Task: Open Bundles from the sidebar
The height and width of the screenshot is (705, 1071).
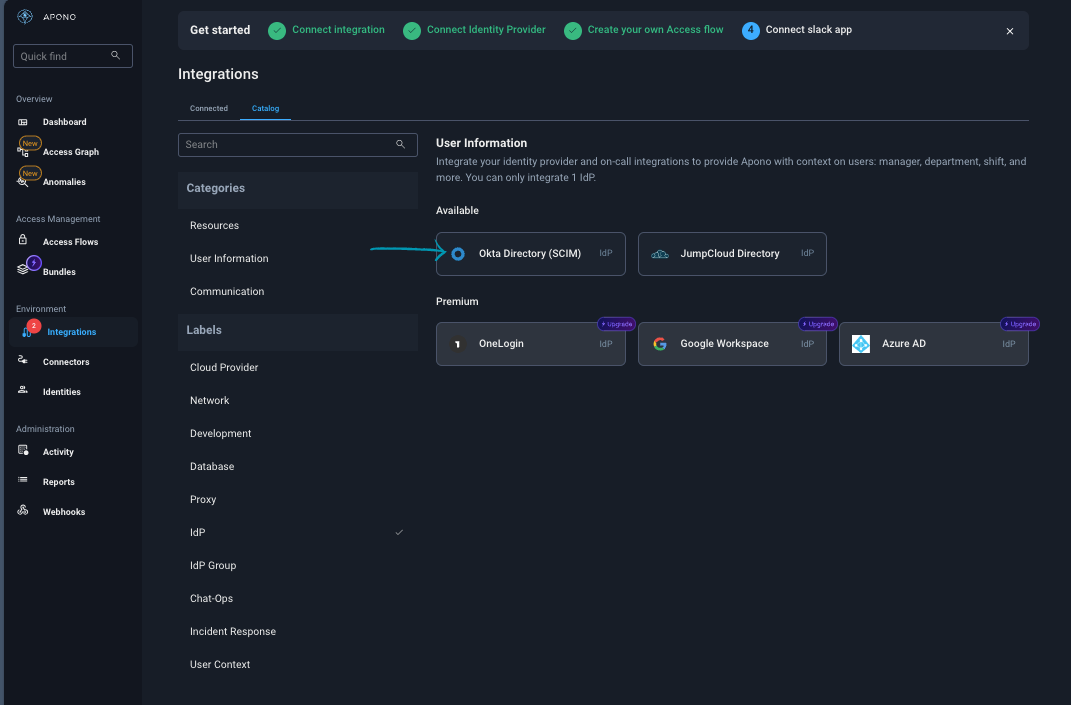Action: point(59,272)
